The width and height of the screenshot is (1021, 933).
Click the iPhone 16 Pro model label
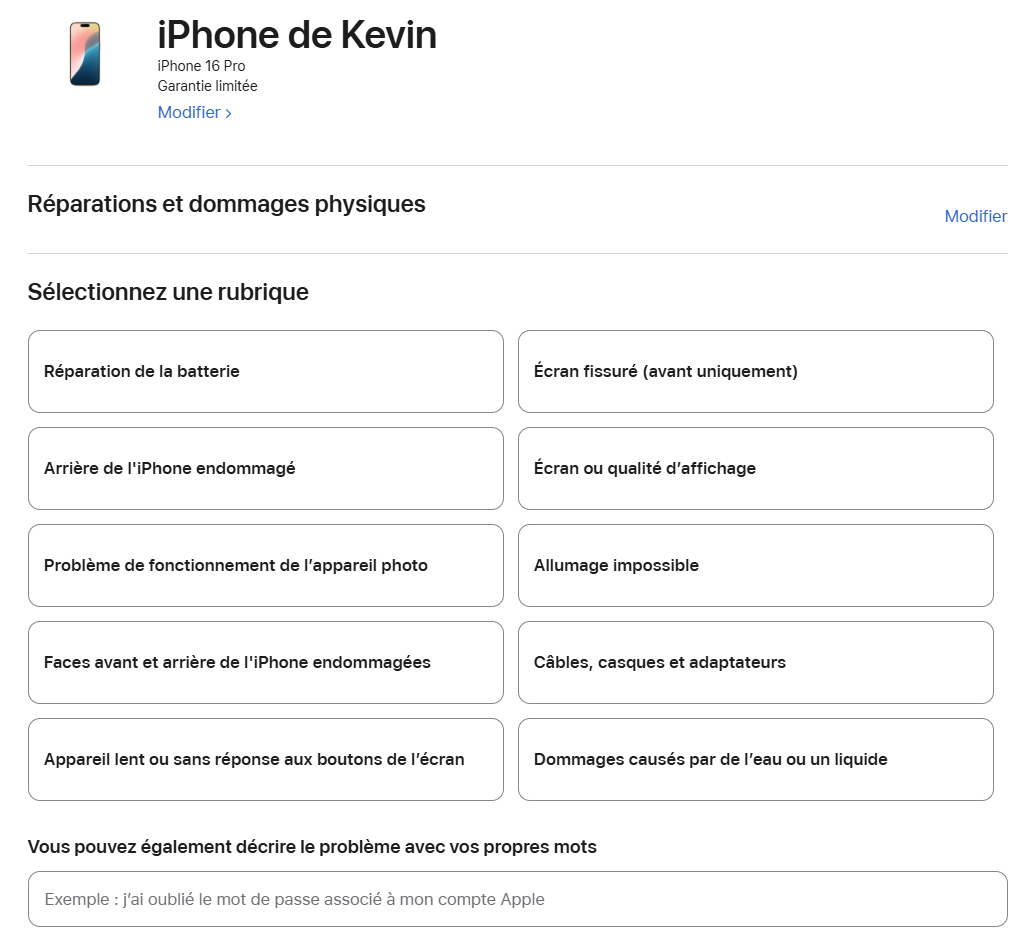[x=201, y=66]
